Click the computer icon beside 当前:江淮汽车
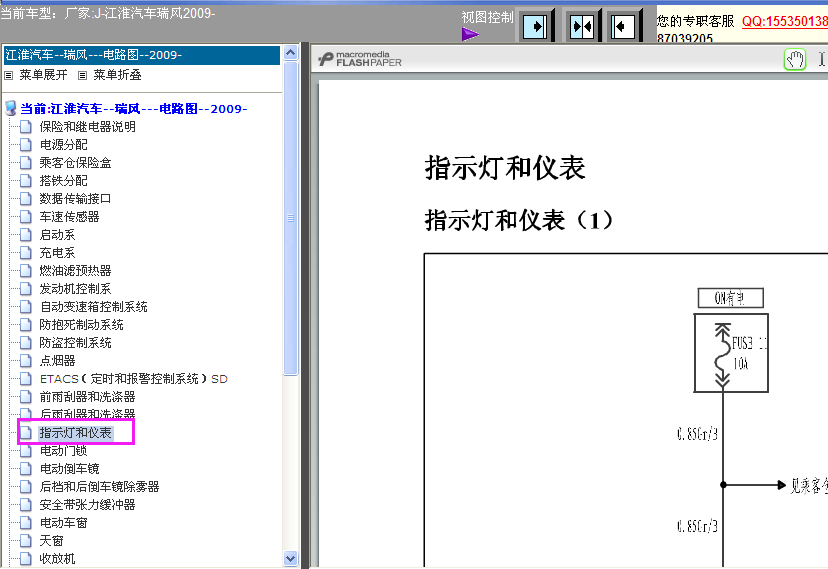 10,109
